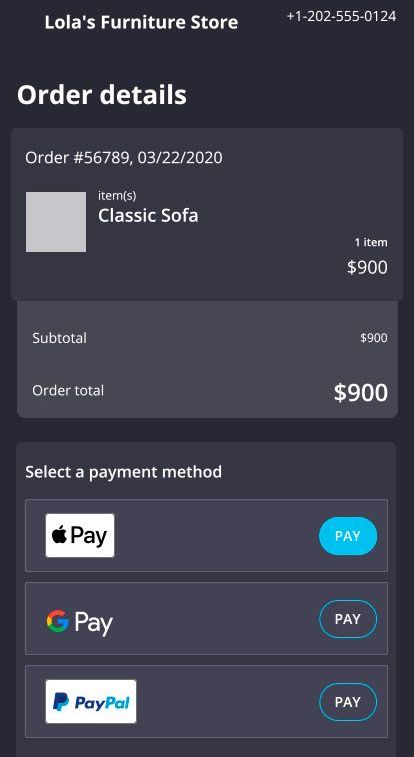Click the Subtotal label
Image resolution: width=414 pixels, height=757 pixels.
[59, 338]
